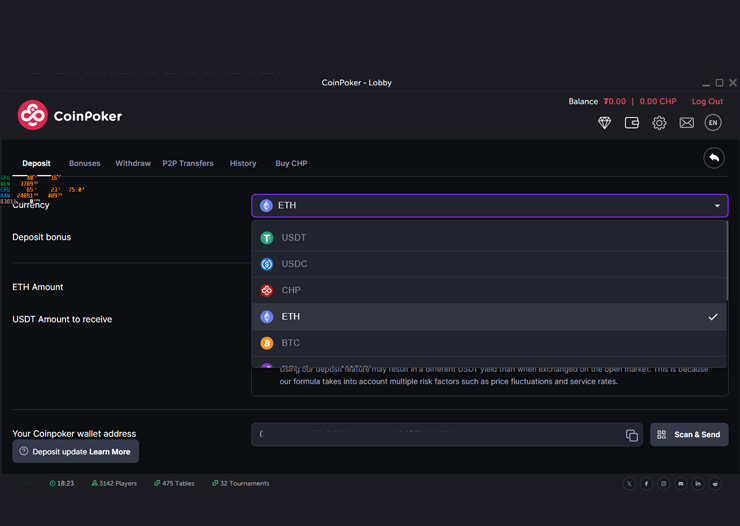Select BTC from currency list
This screenshot has height=526, width=740.
pyautogui.click(x=489, y=343)
